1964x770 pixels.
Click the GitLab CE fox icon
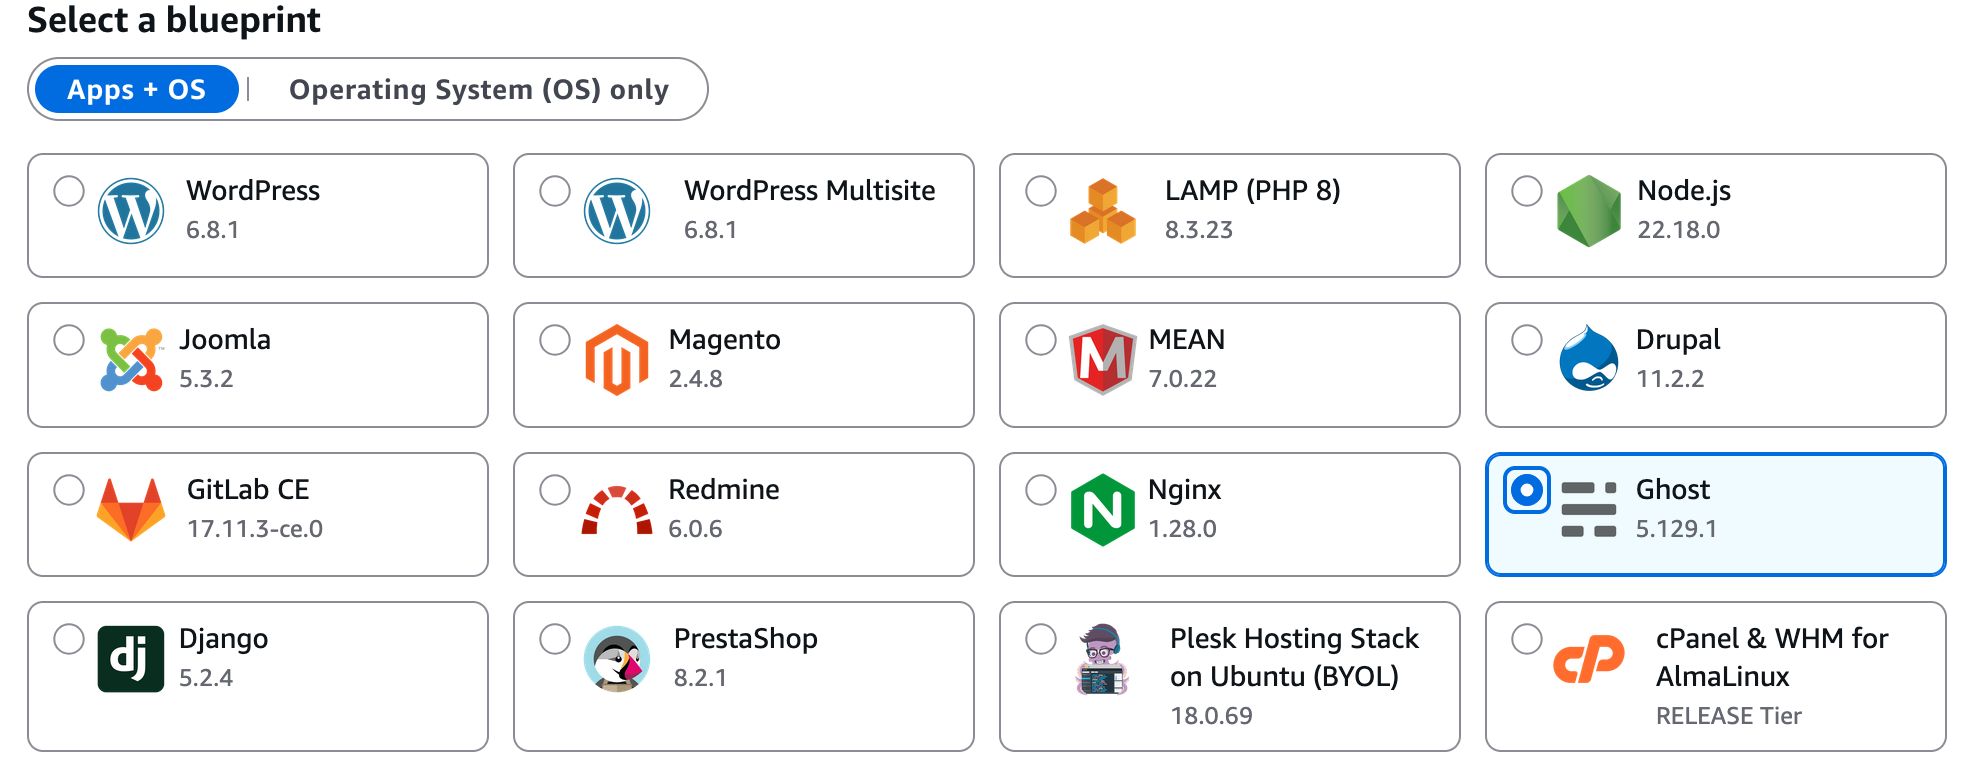tap(131, 509)
